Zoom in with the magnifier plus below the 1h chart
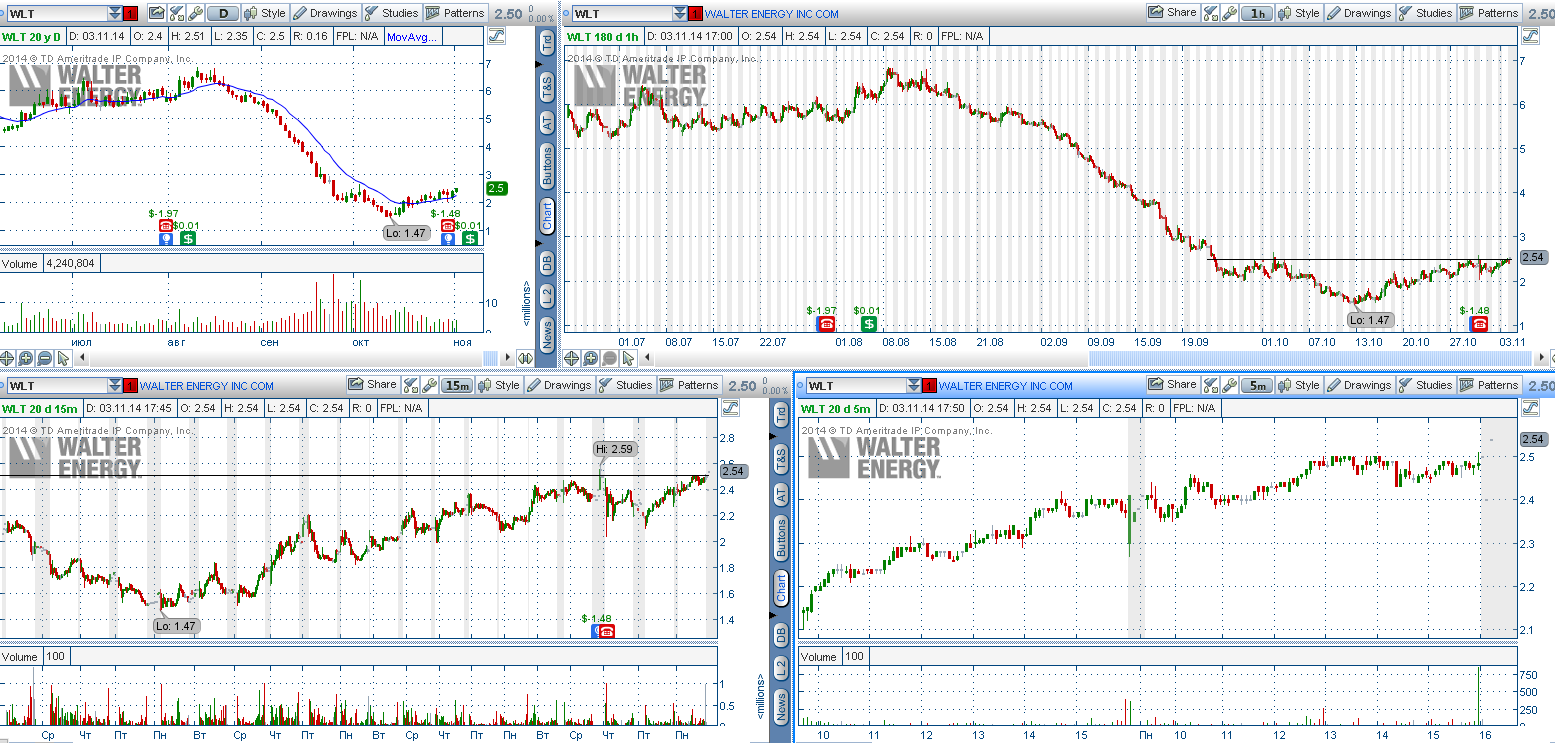1555x743 pixels. [591, 358]
